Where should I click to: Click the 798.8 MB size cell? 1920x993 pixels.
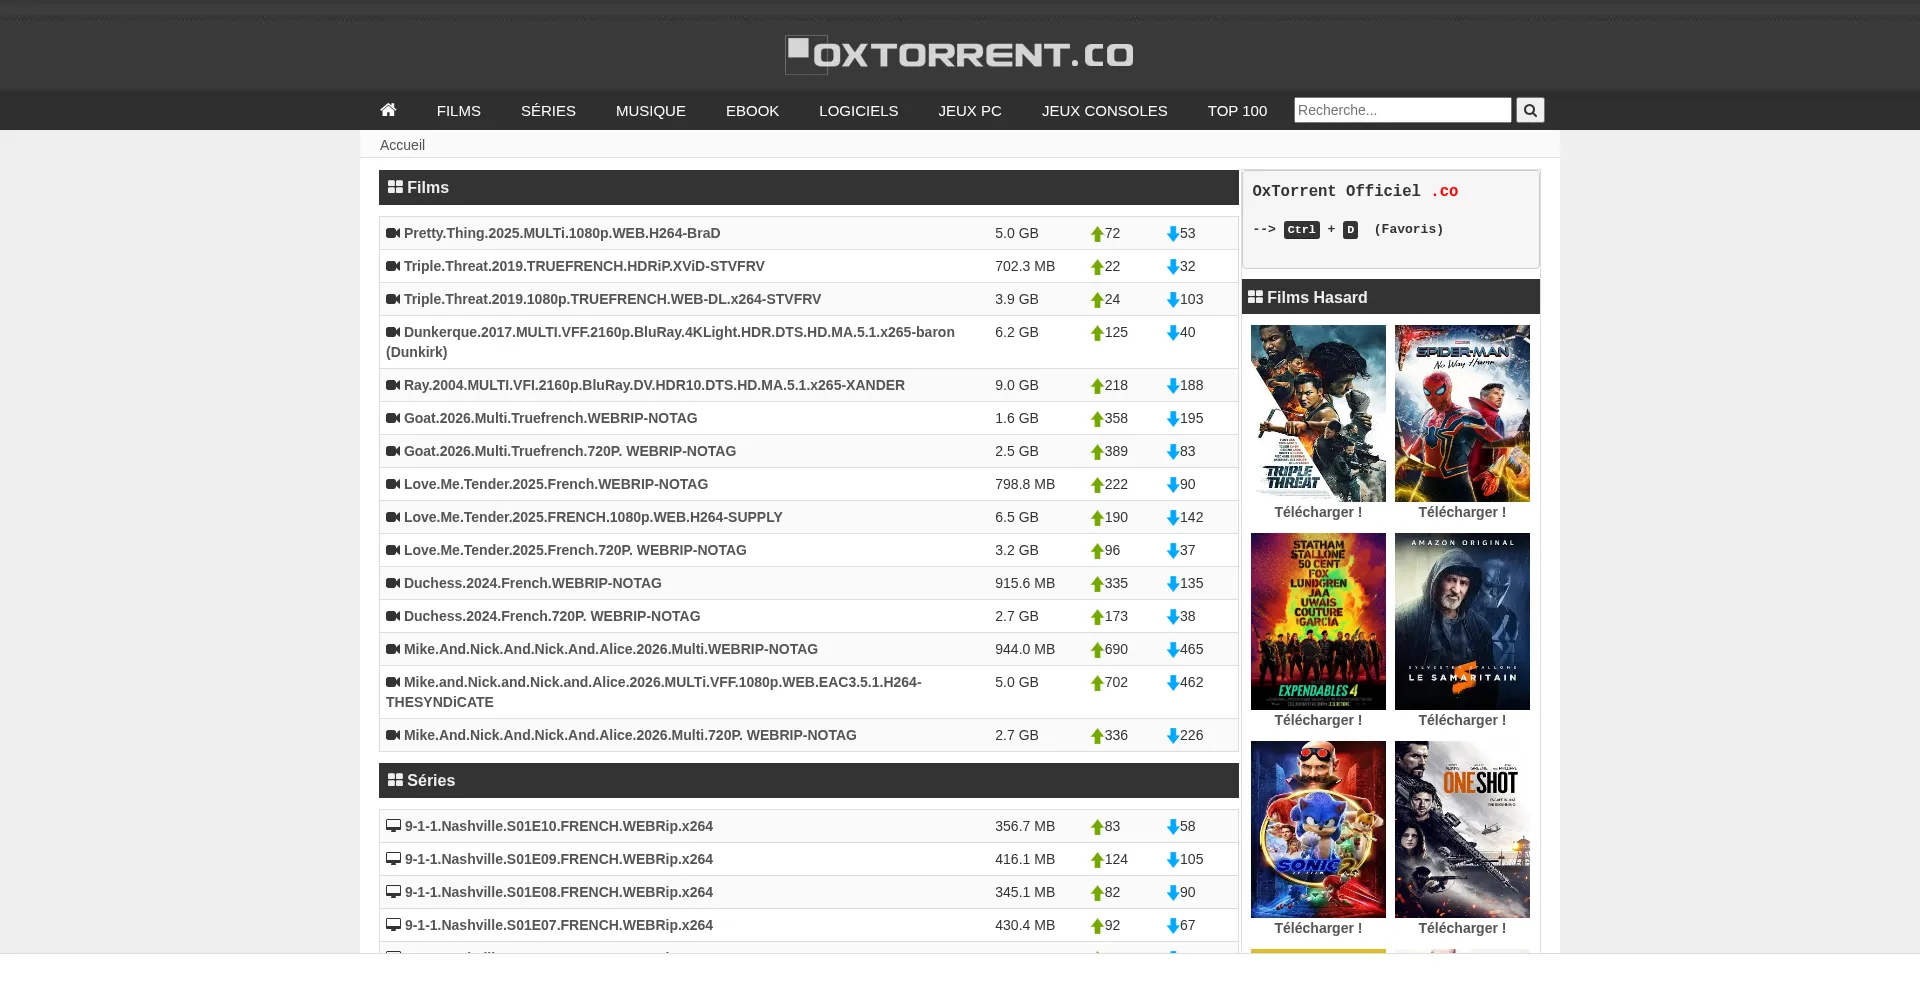coord(1025,484)
